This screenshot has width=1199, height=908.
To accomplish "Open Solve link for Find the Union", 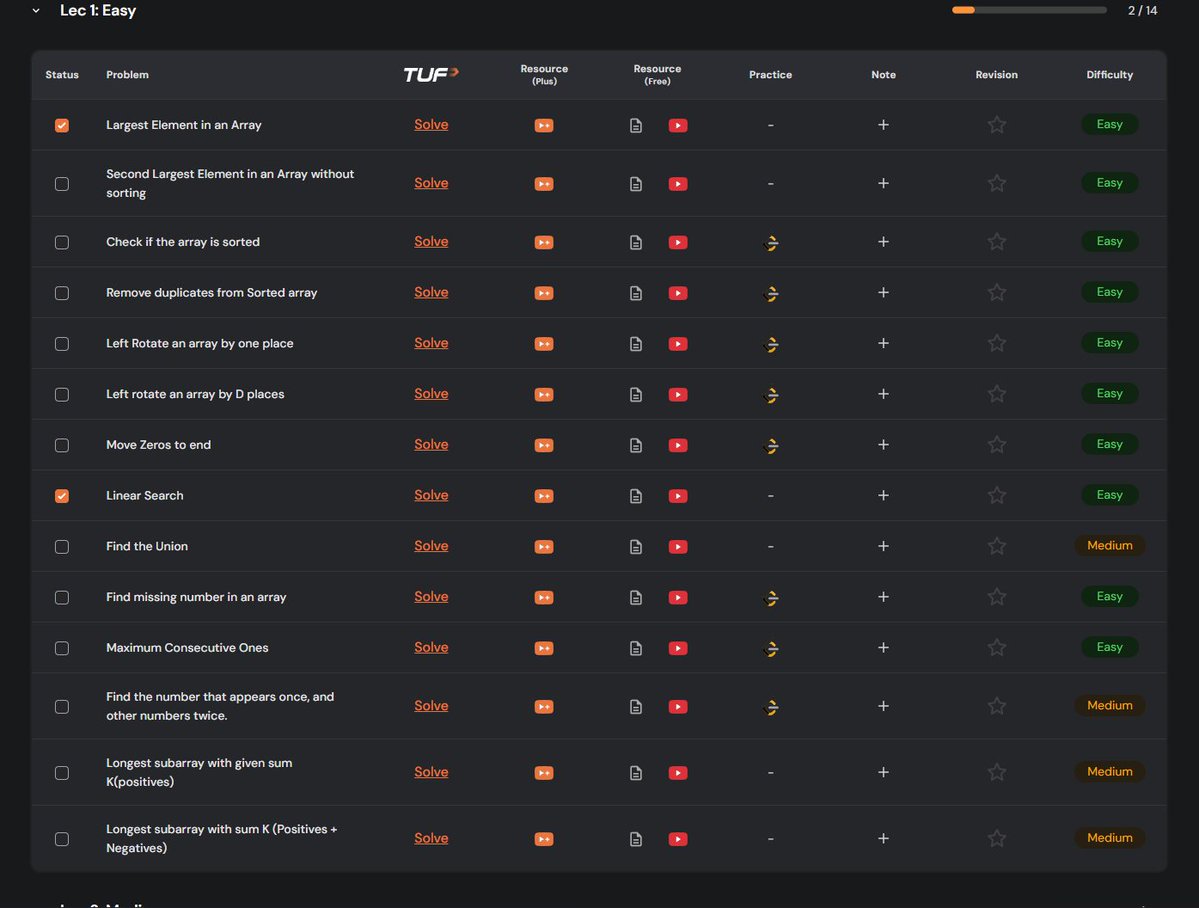I will tap(431, 545).
